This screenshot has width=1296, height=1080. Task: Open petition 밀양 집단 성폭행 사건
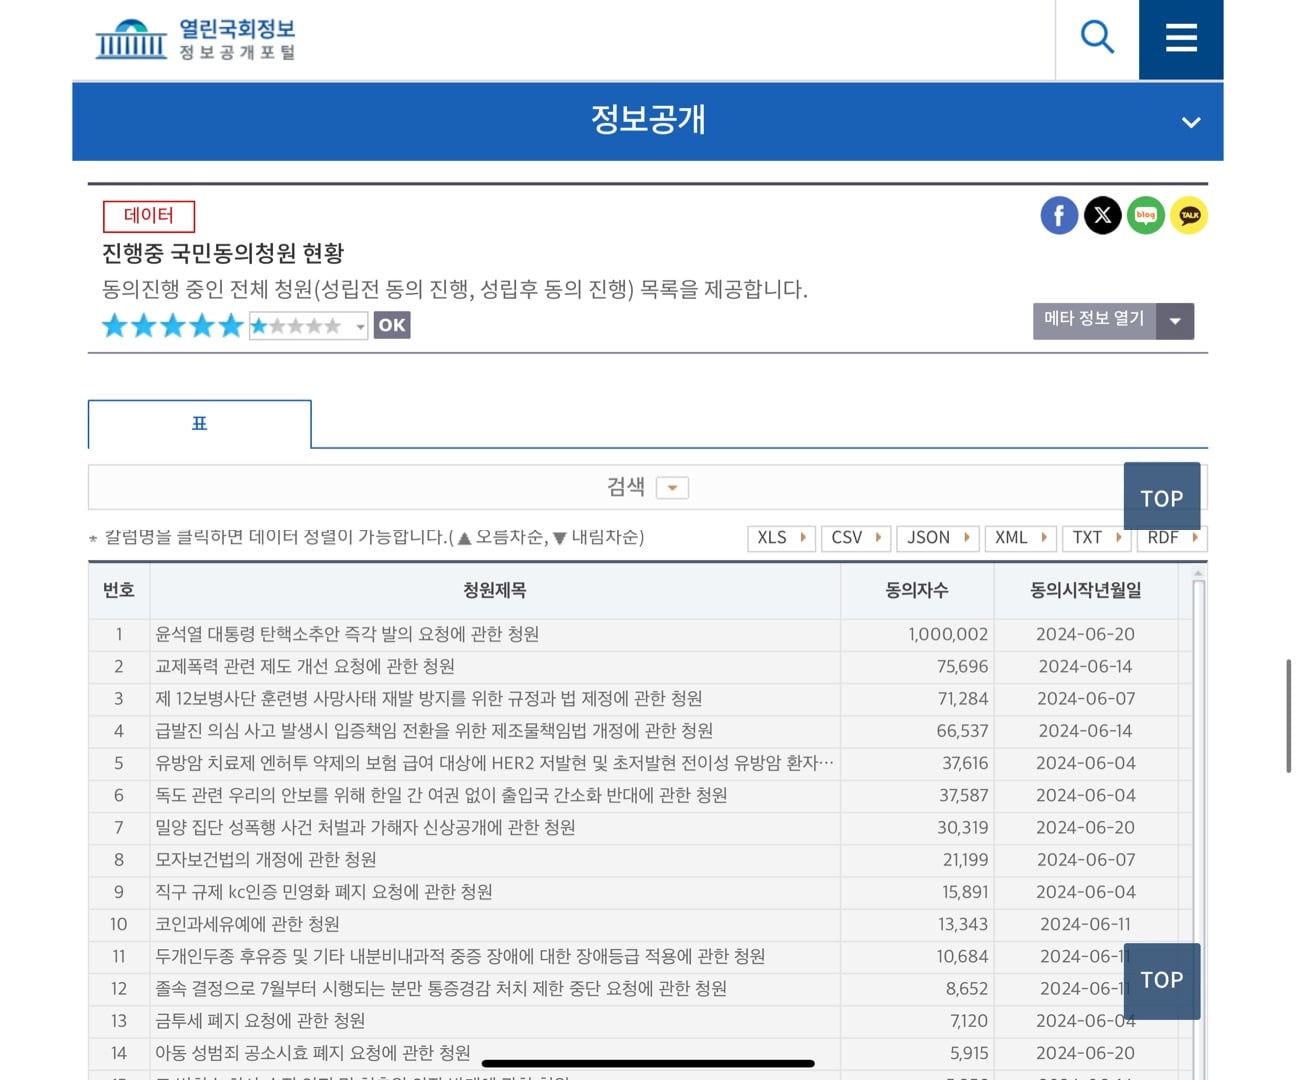(x=365, y=827)
